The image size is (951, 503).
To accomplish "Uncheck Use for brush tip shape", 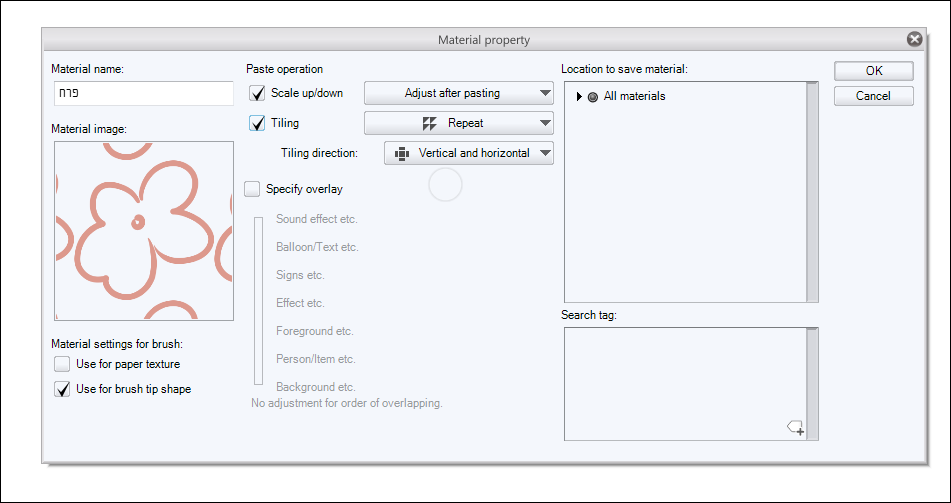I will point(63,389).
